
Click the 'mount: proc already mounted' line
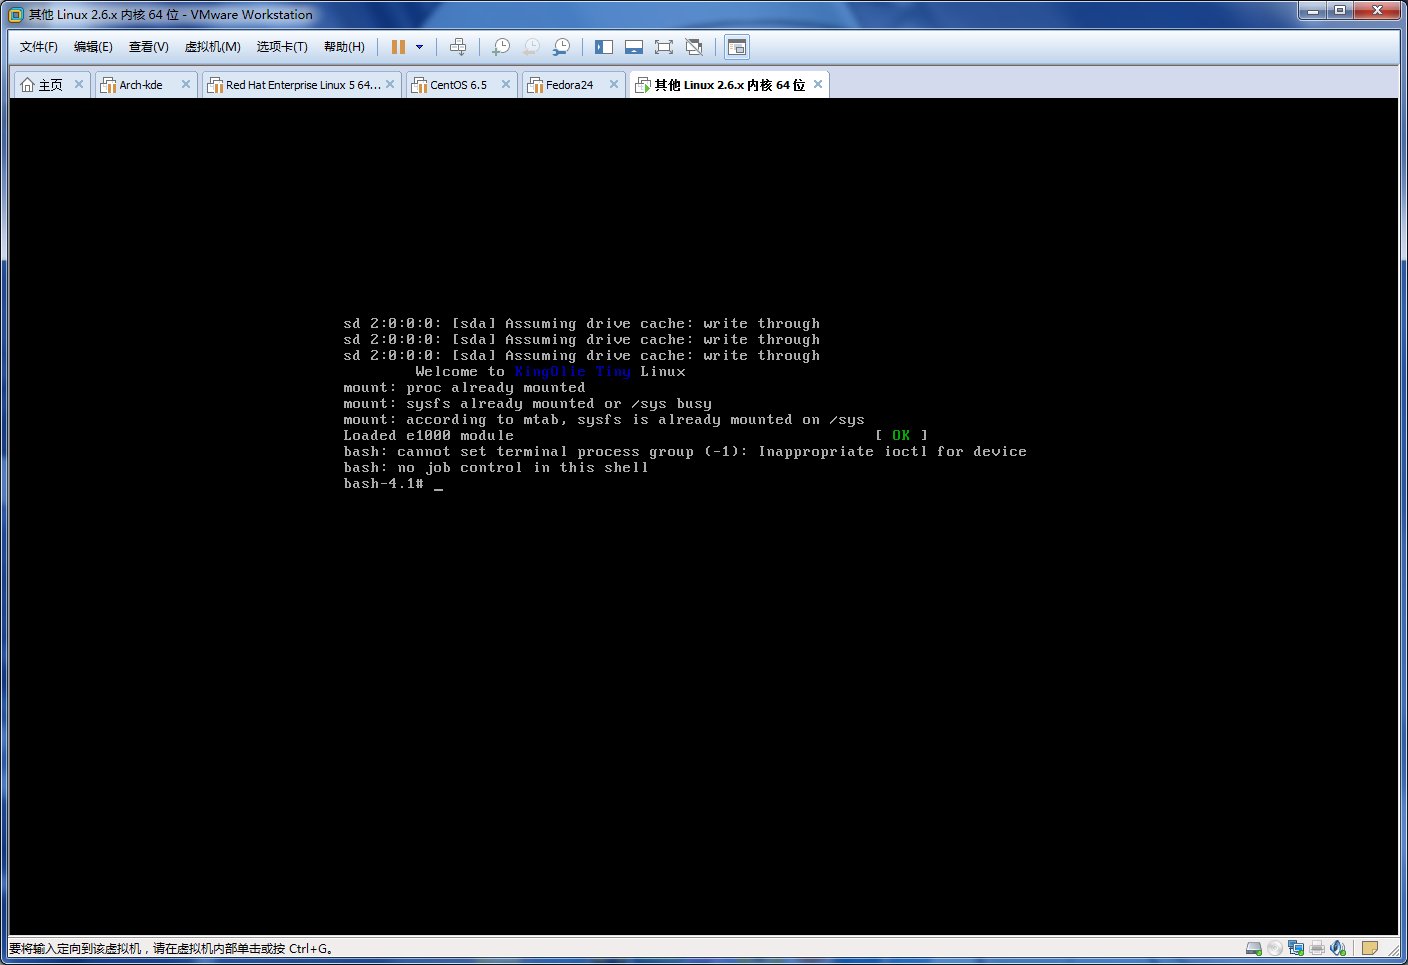coord(464,388)
